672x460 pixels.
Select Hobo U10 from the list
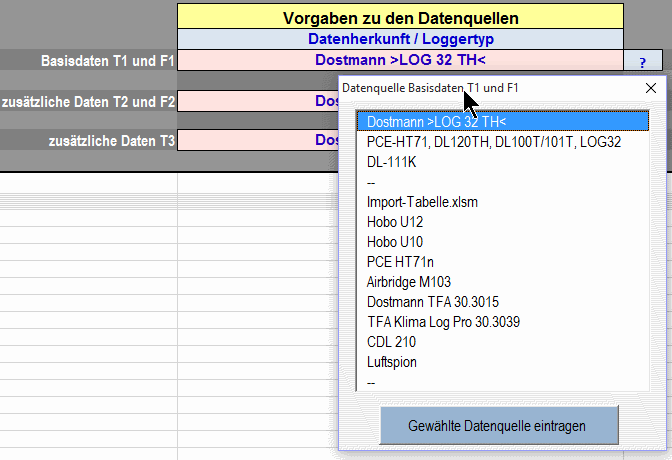click(x=503, y=242)
